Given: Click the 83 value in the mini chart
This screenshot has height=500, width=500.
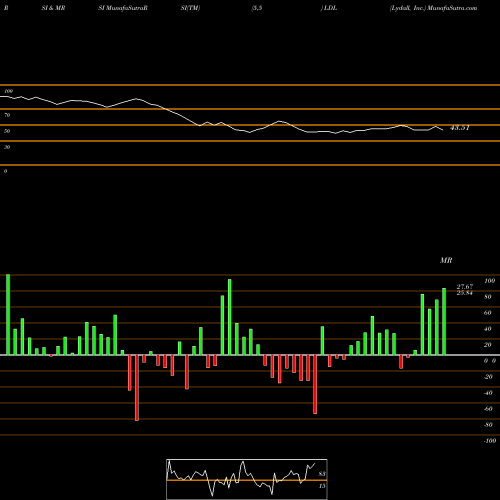Looking at the screenshot, I should point(322,474).
